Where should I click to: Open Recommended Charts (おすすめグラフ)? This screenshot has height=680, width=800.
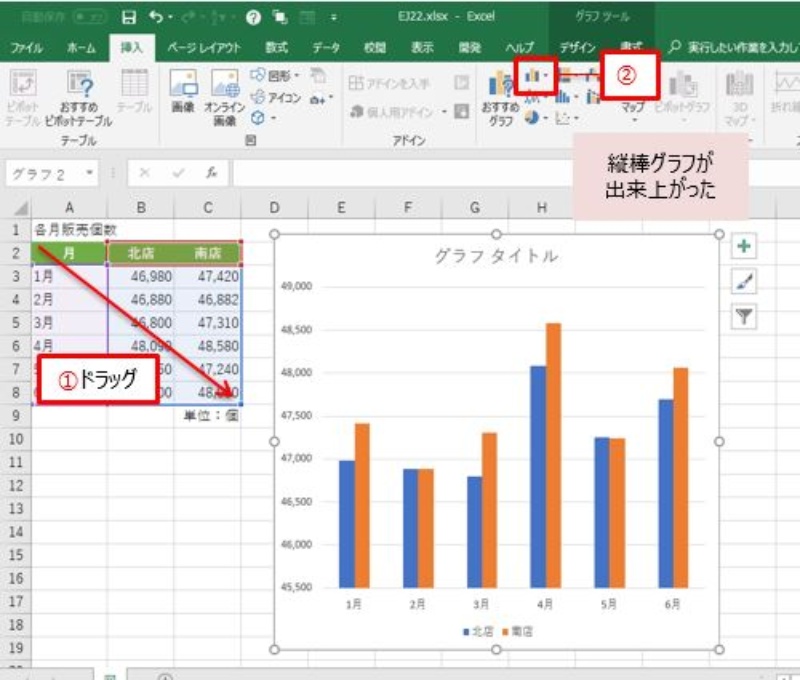click(x=498, y=98)
